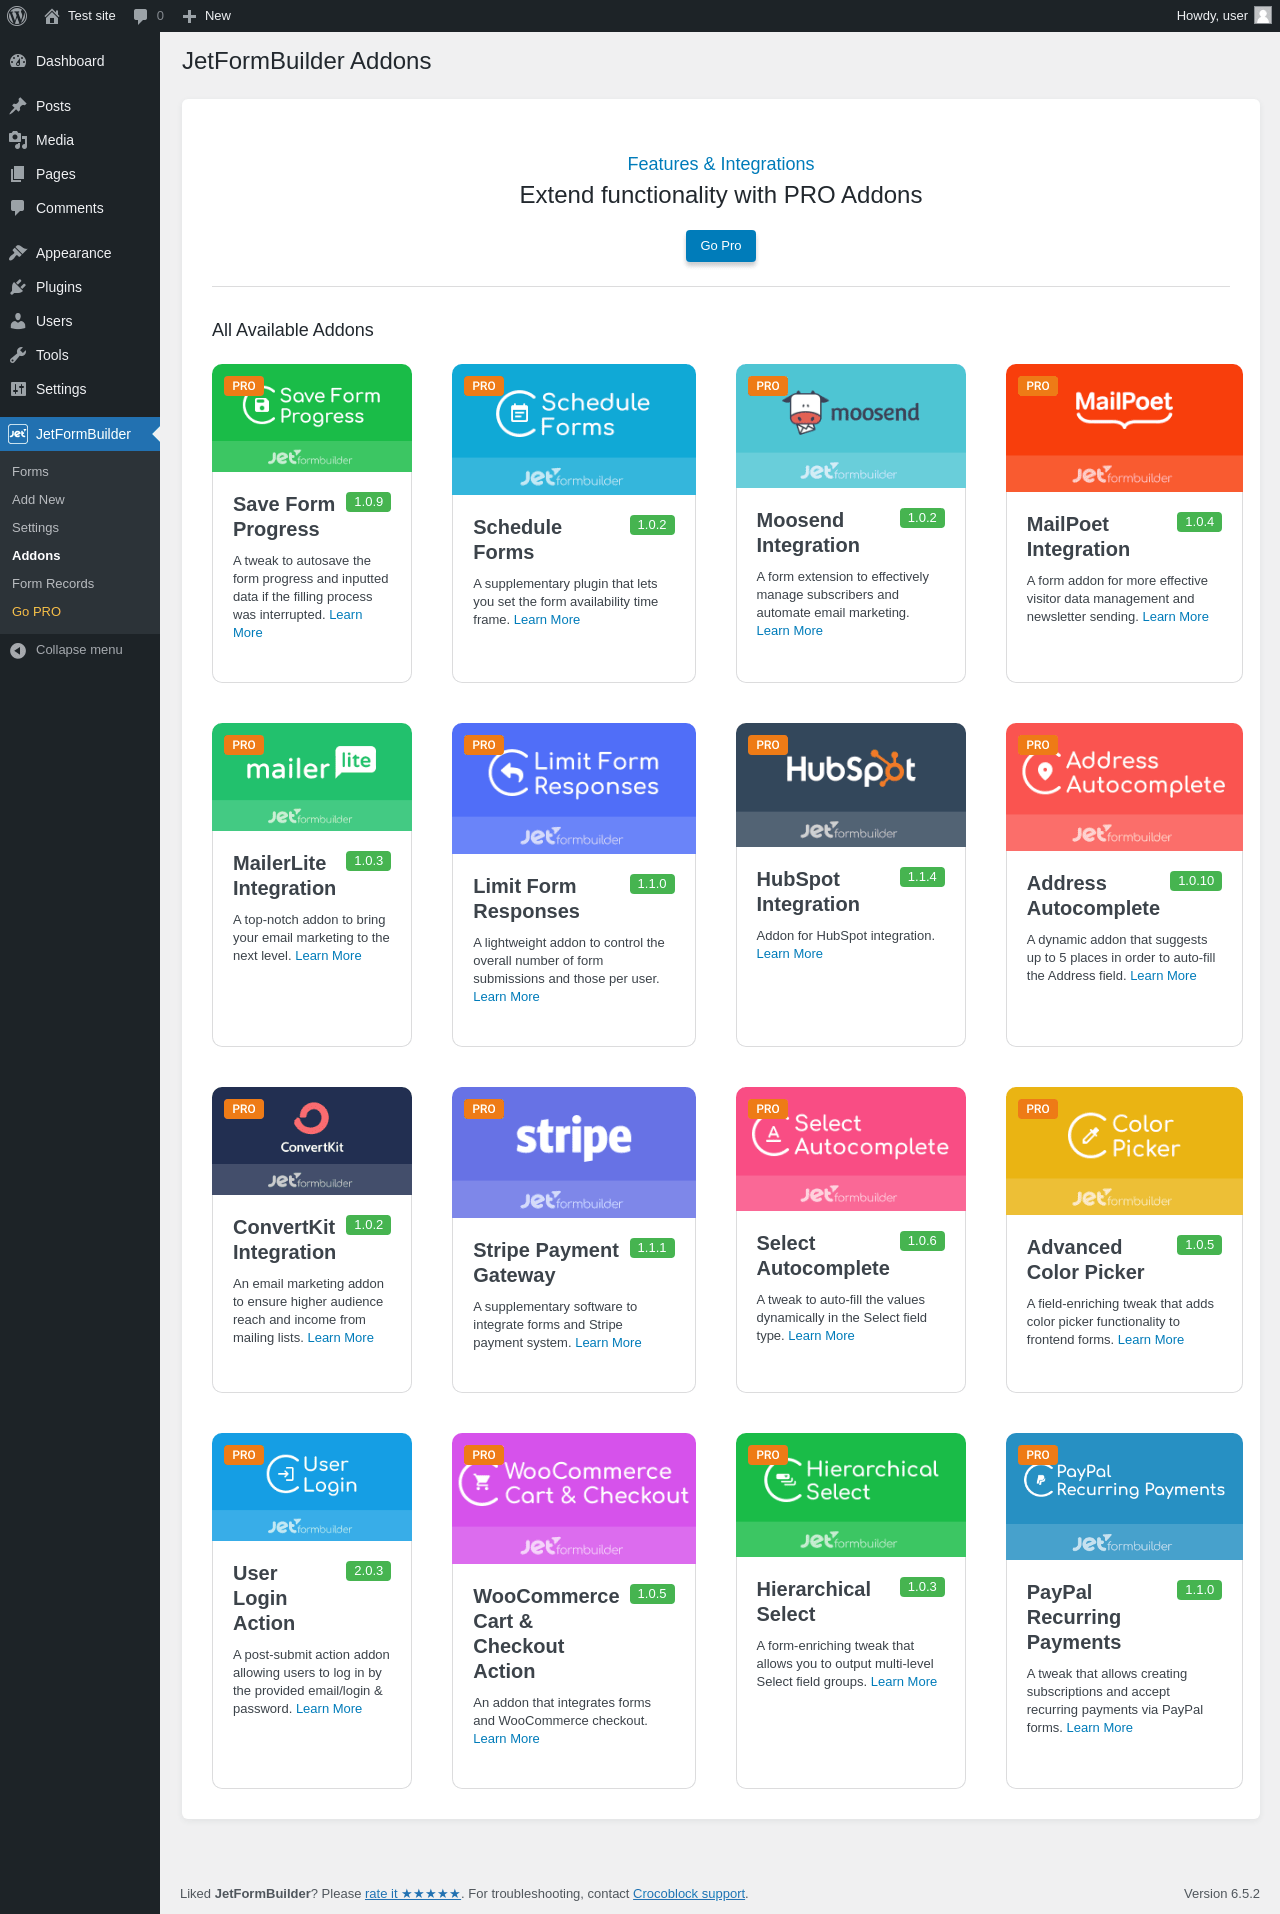This screenshot has width=1280, height=1914.
Task: Click the All Available Addons heading
Action: [293, 330]
